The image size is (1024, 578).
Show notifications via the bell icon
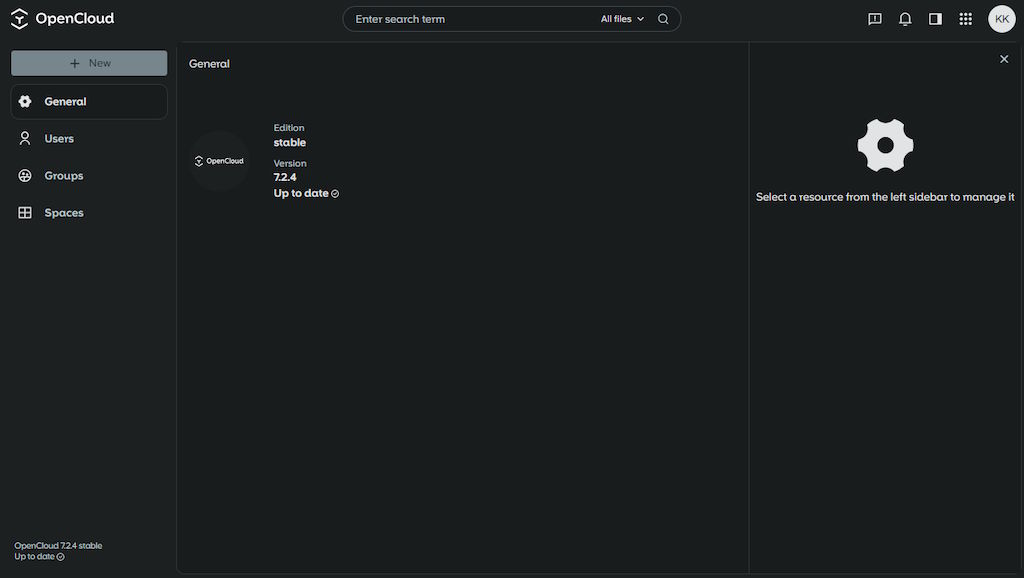click(x=904, y=19)
